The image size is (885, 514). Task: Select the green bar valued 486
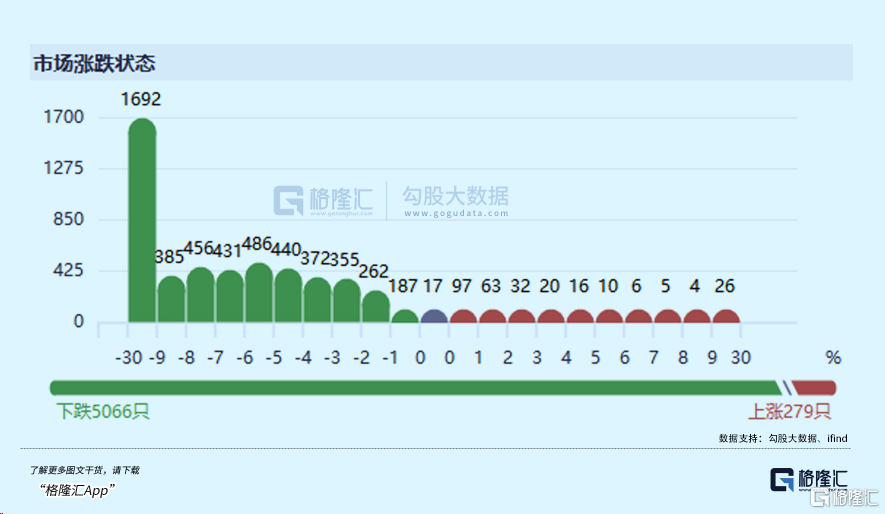click(259, 293)
